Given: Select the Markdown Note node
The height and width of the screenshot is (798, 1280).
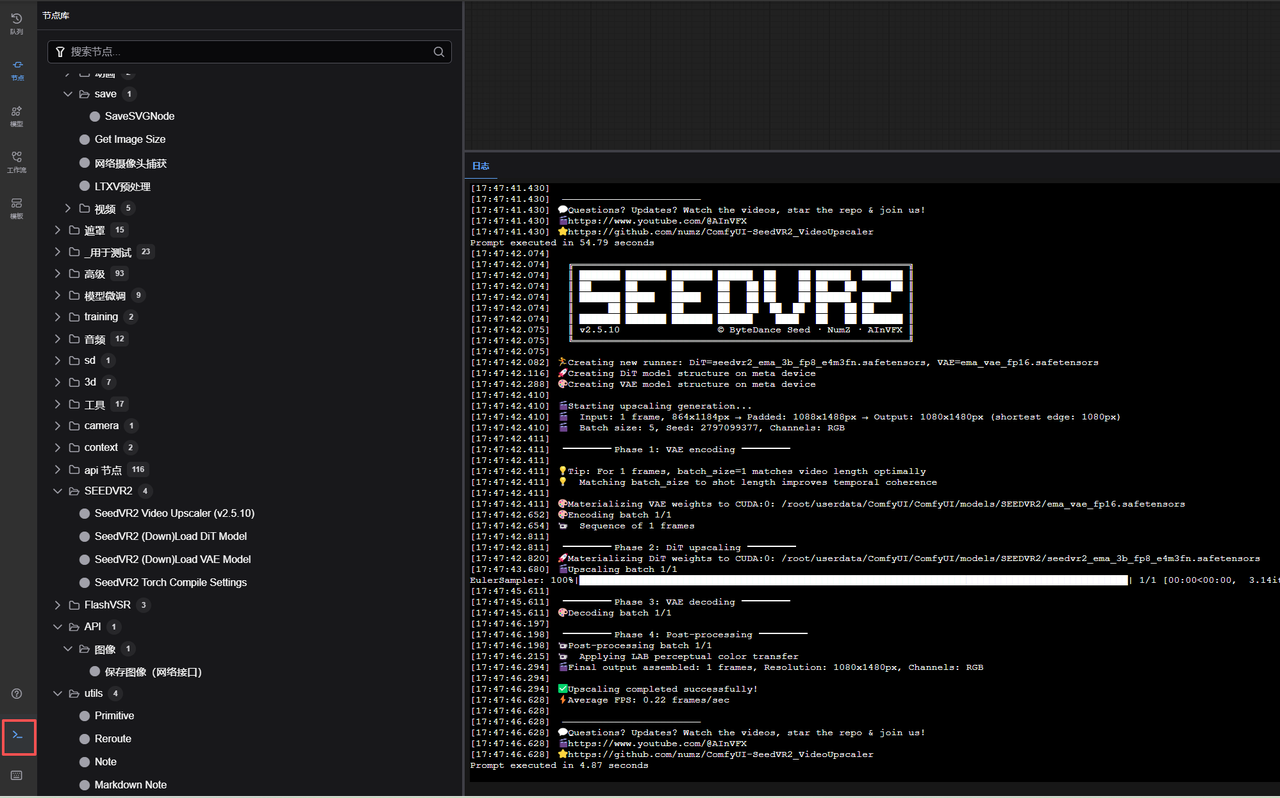Looking at the screenshot, I should (x=131, y=785).
